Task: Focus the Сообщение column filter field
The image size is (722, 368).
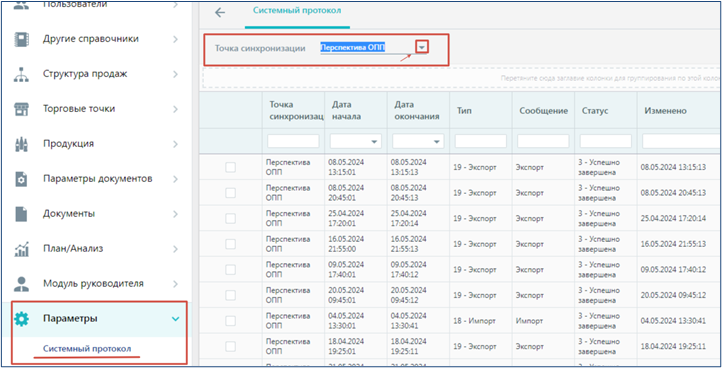Action: 543,141
